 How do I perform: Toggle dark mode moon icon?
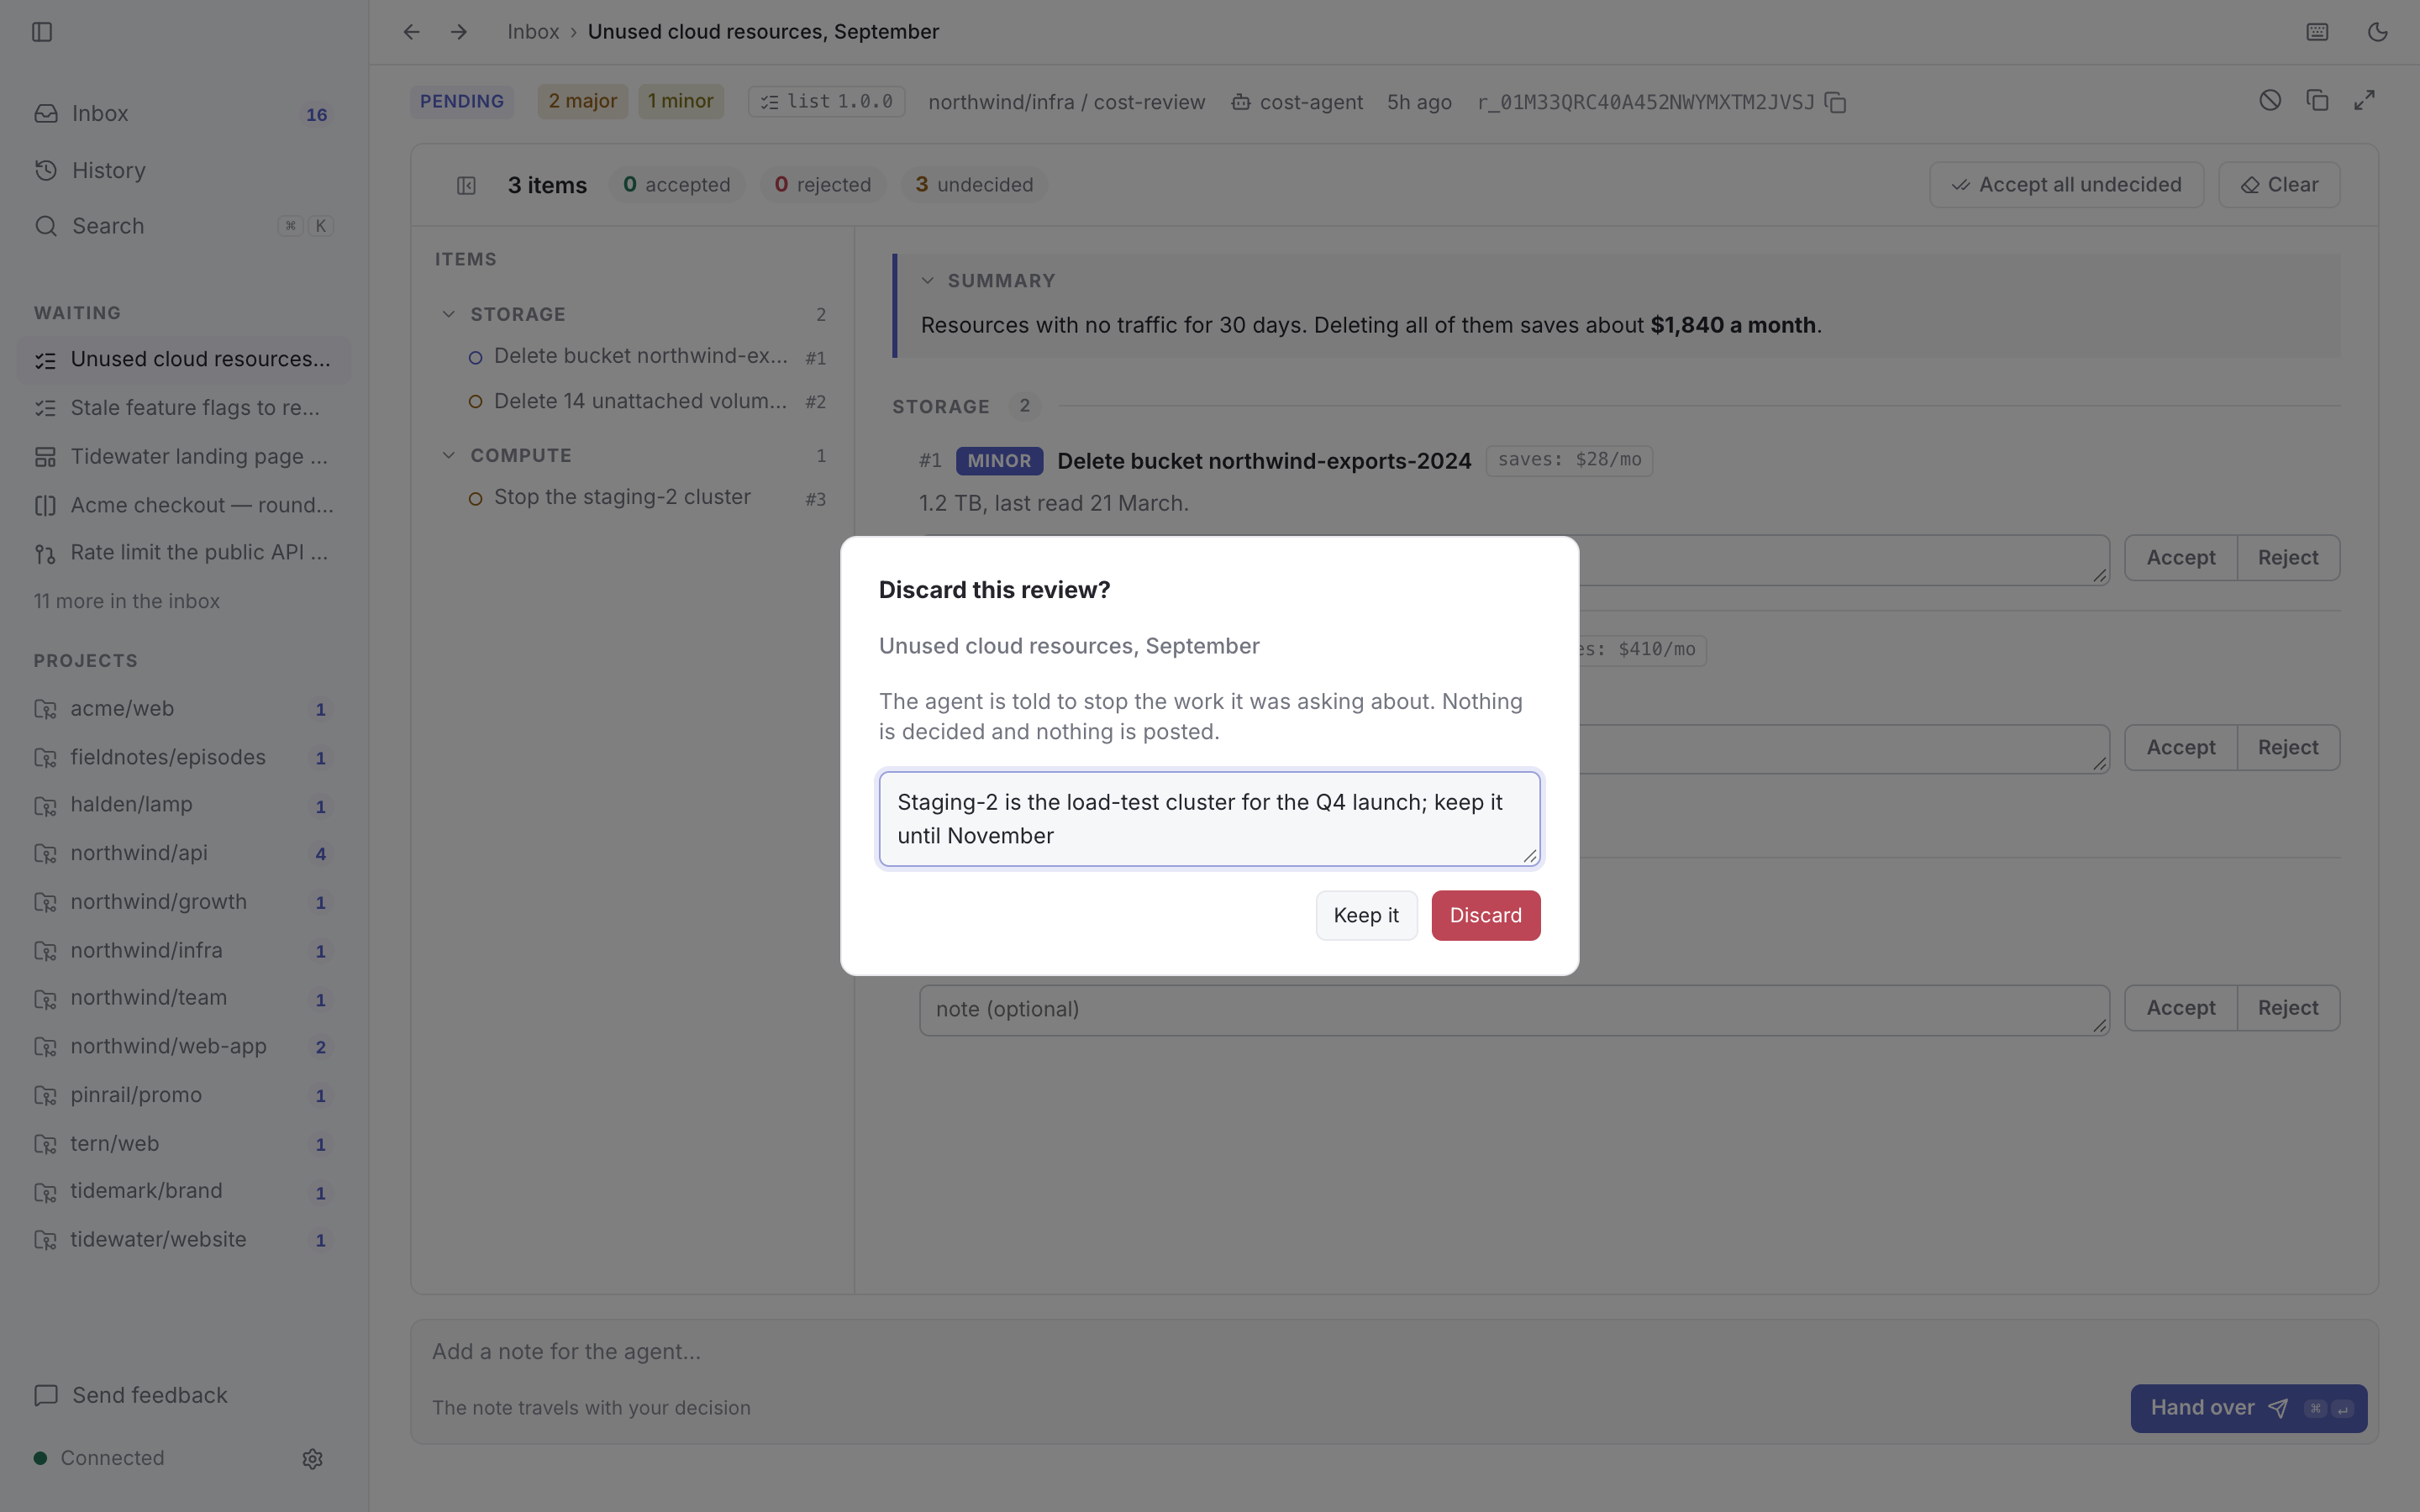tap(2377, 32)
